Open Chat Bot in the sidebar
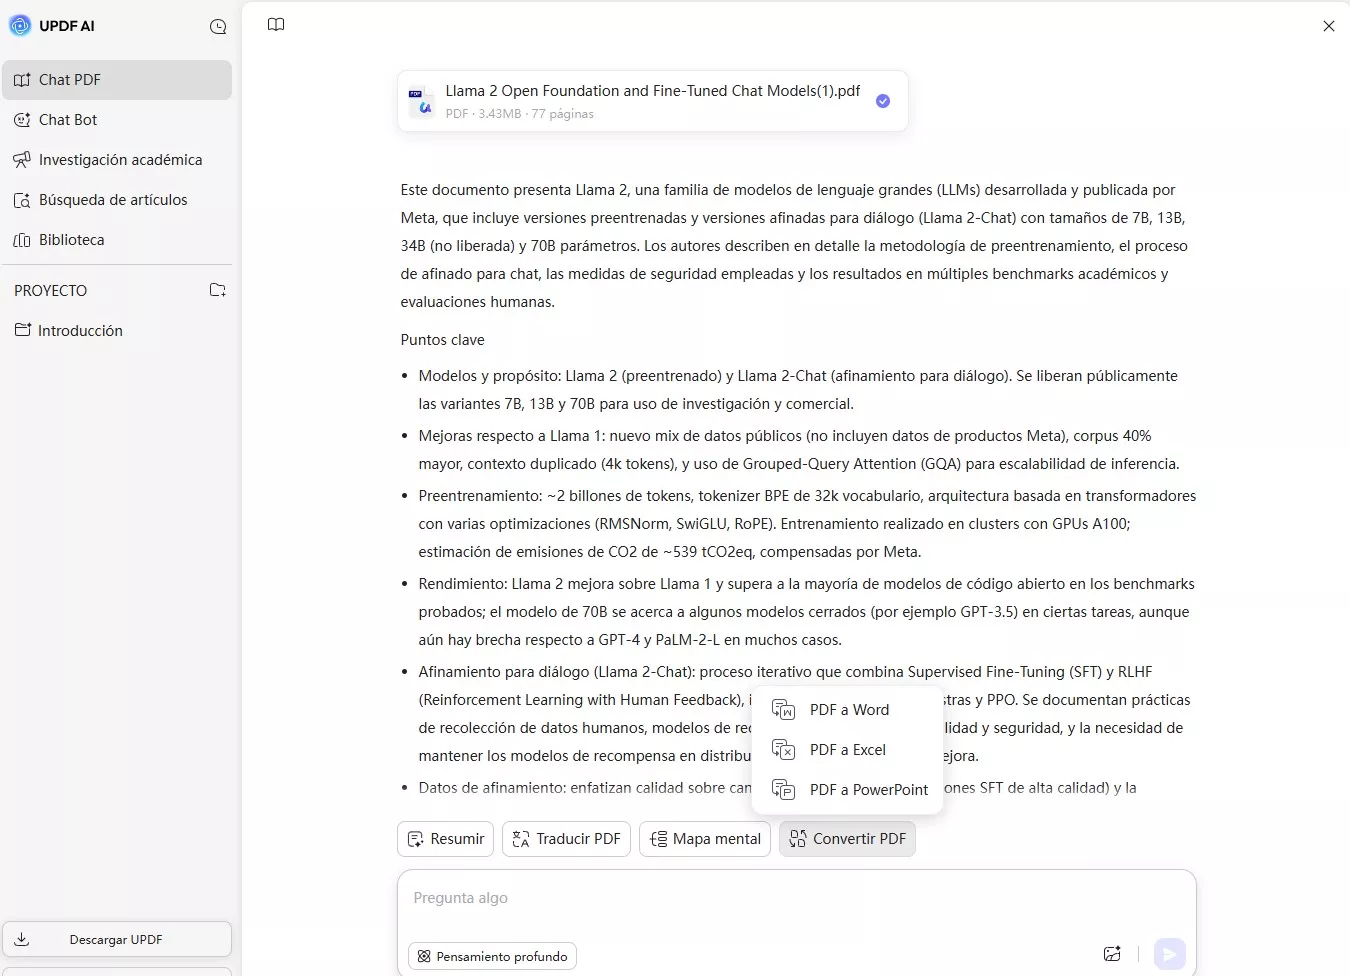Screen dimensions: 1350x976 point(117,120)
